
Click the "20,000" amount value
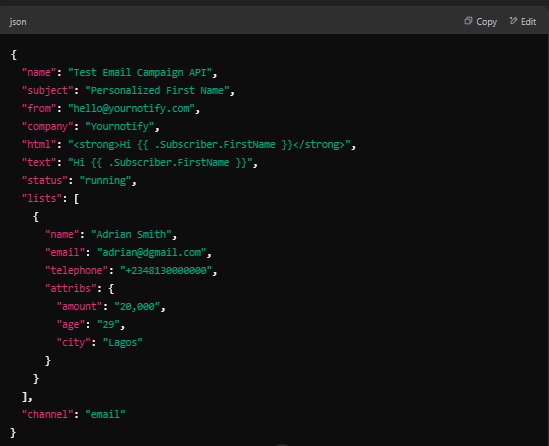pyautogui.click(x=137, y=306)
